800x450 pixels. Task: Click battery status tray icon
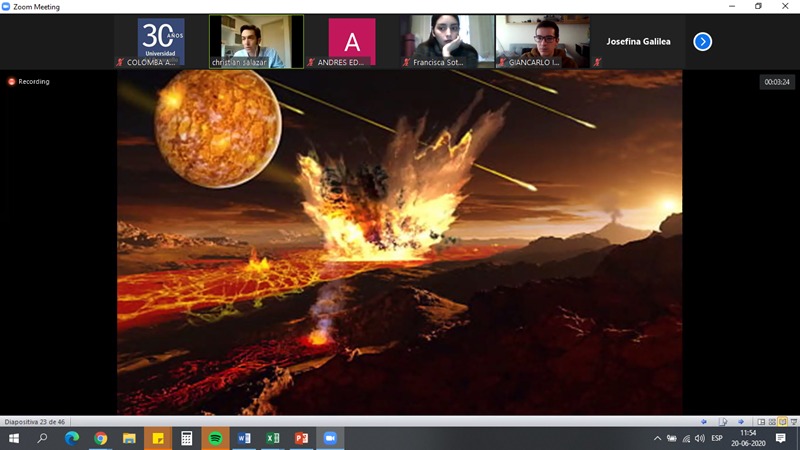[x=671, y=438]
